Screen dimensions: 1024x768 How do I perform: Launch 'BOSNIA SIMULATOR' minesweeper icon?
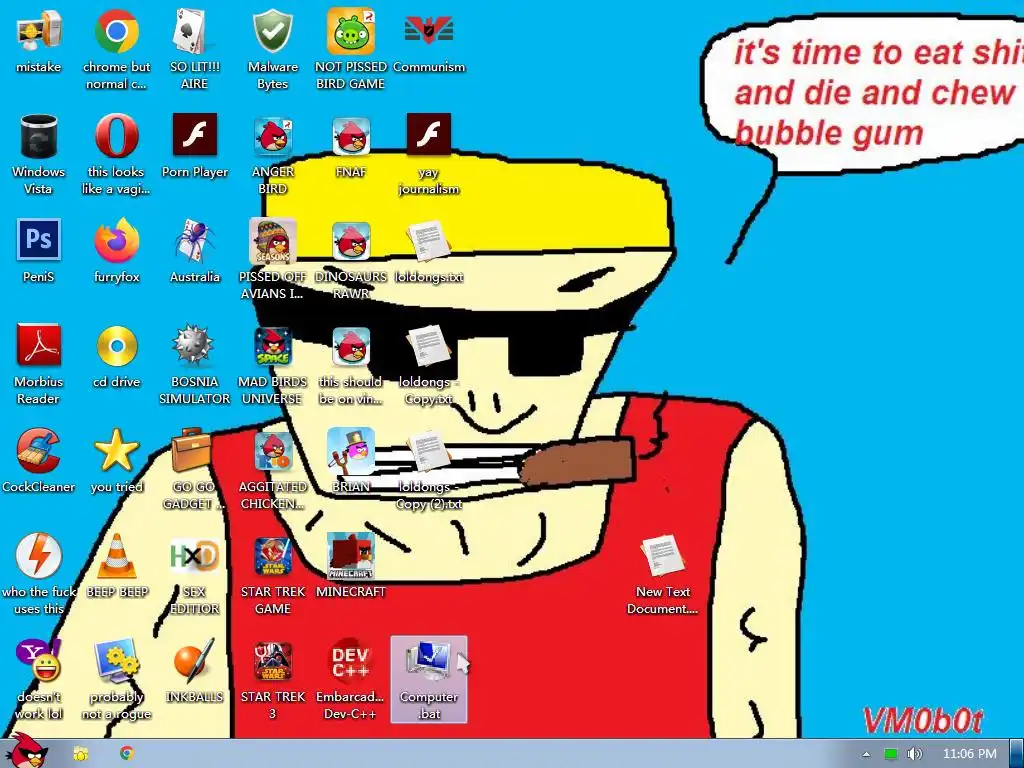[x=195, y=364]
